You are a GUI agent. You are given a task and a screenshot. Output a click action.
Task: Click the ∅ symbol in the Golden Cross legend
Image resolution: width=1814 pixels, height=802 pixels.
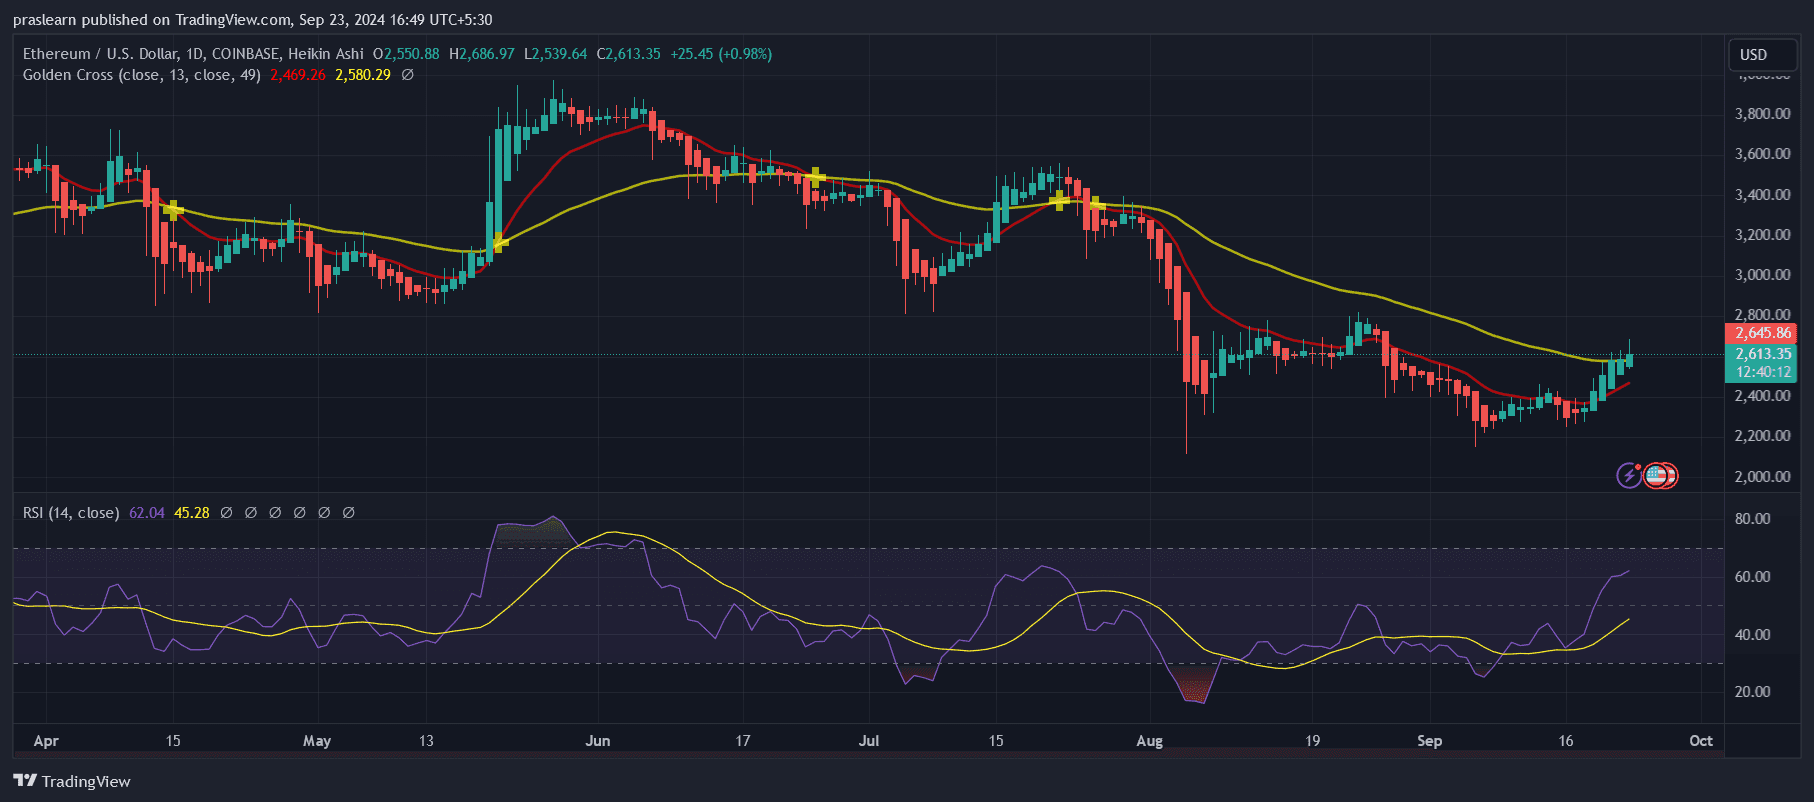coord(407,75)
